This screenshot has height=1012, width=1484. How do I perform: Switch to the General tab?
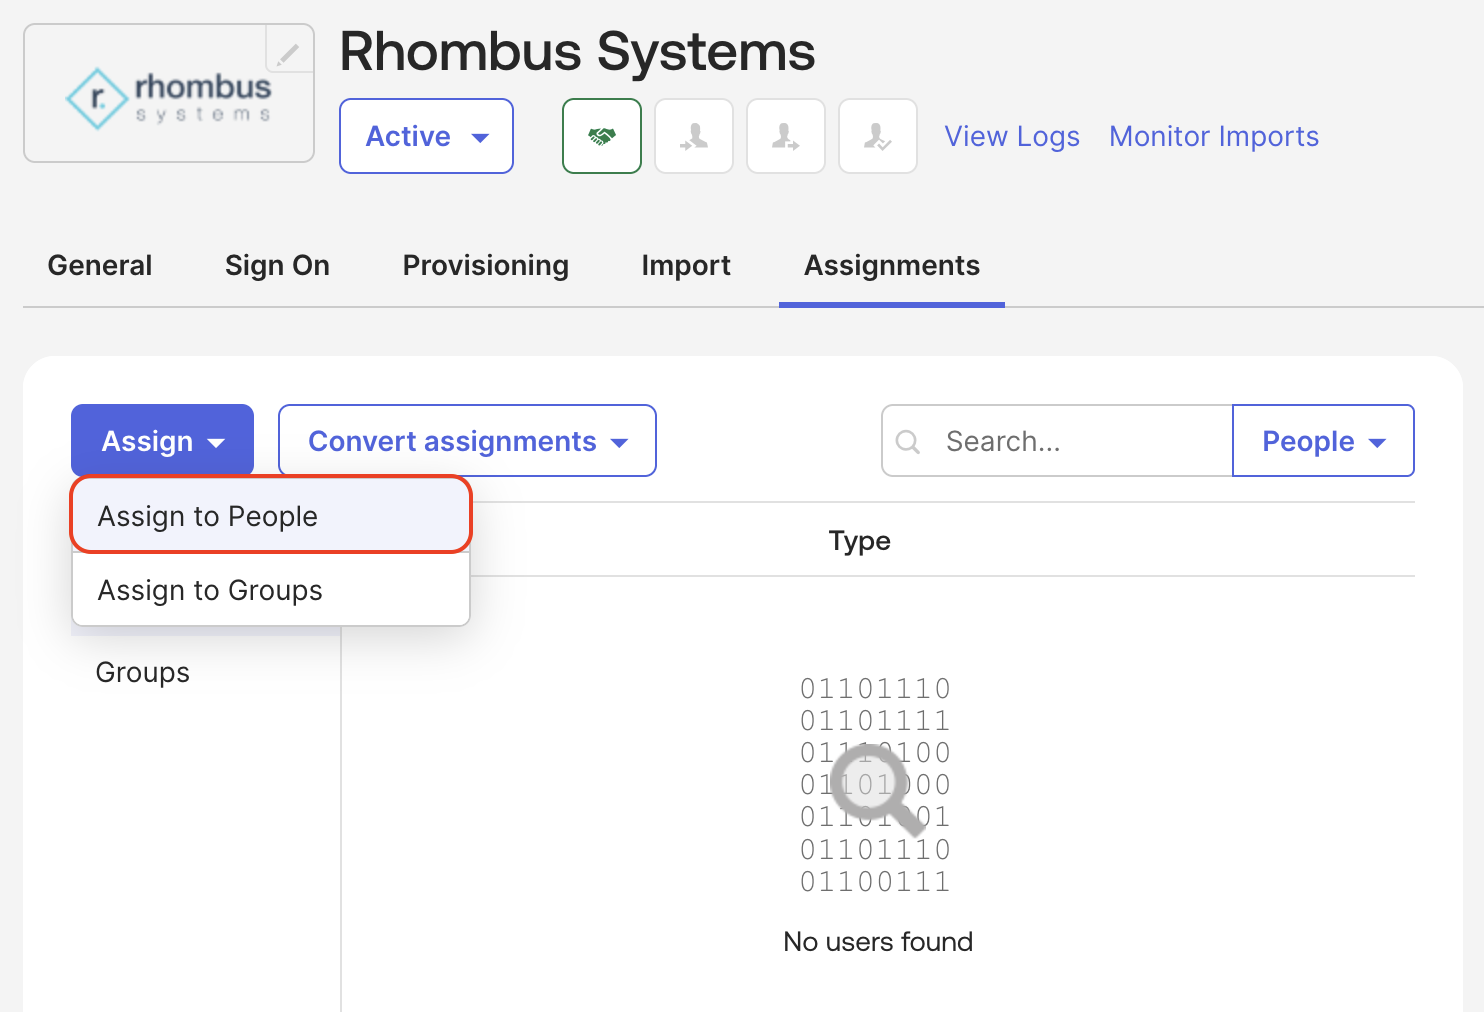(100, 265)
